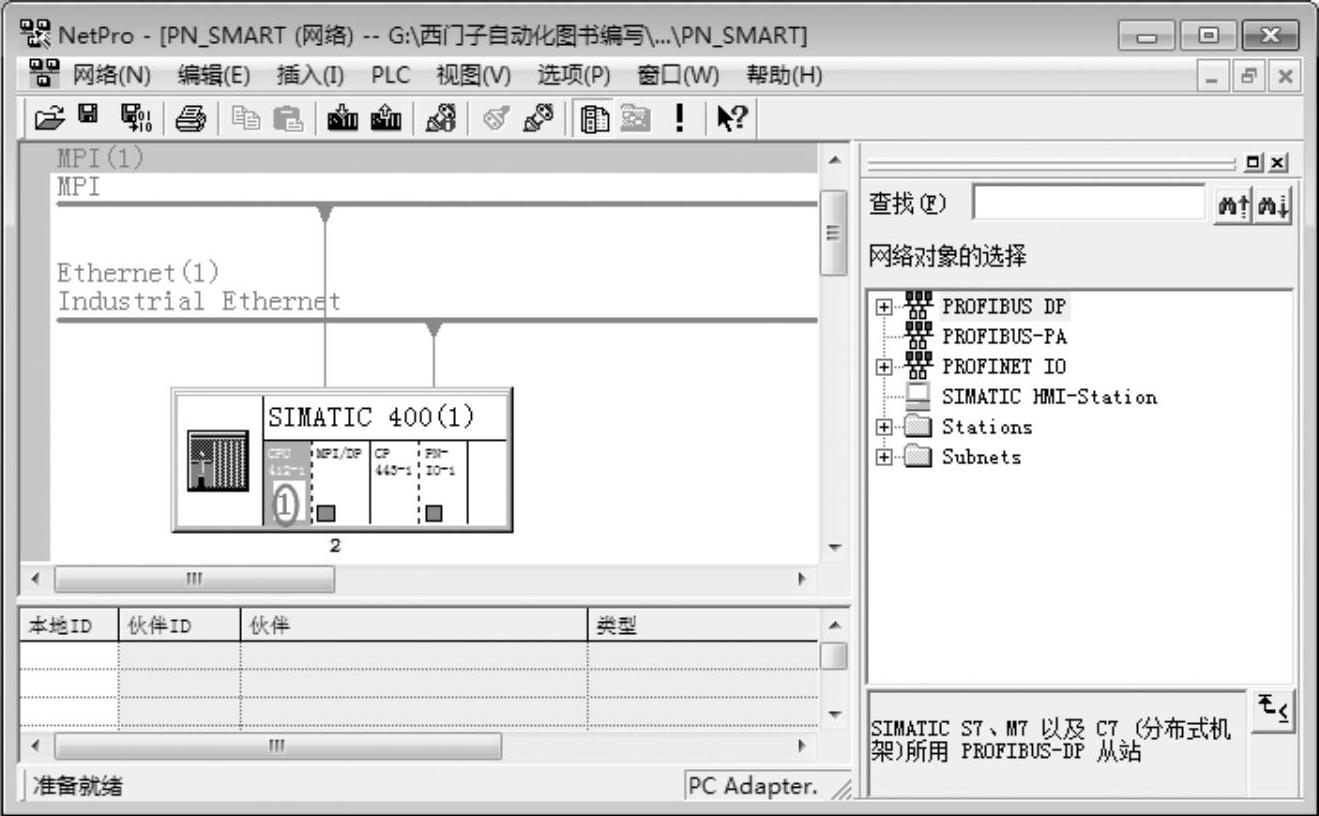This screenshot has height=816, width=1319.
Task: Select PROFIBUS DP in the catalog tree
Action: tap(1004, 306)
